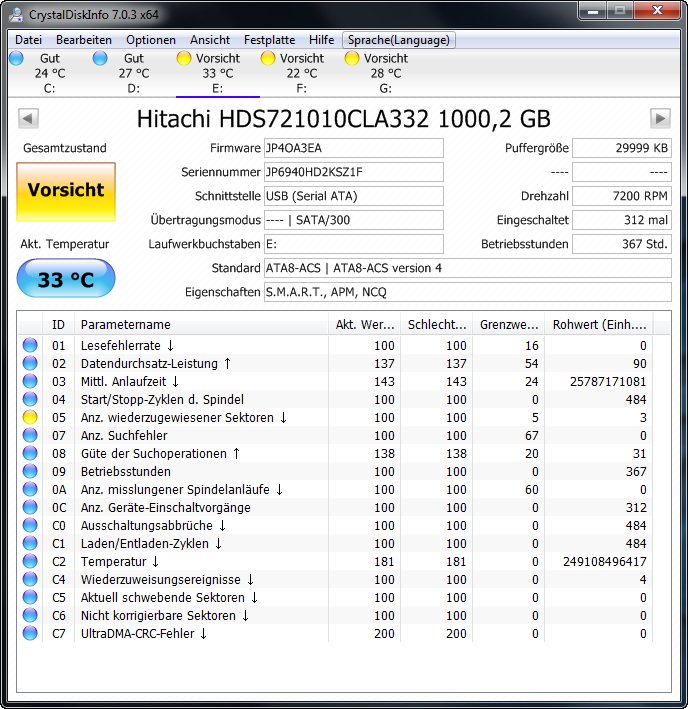The image size is (688, 709).
Task: Select drive F: at 22 °C
Action: 302,73
